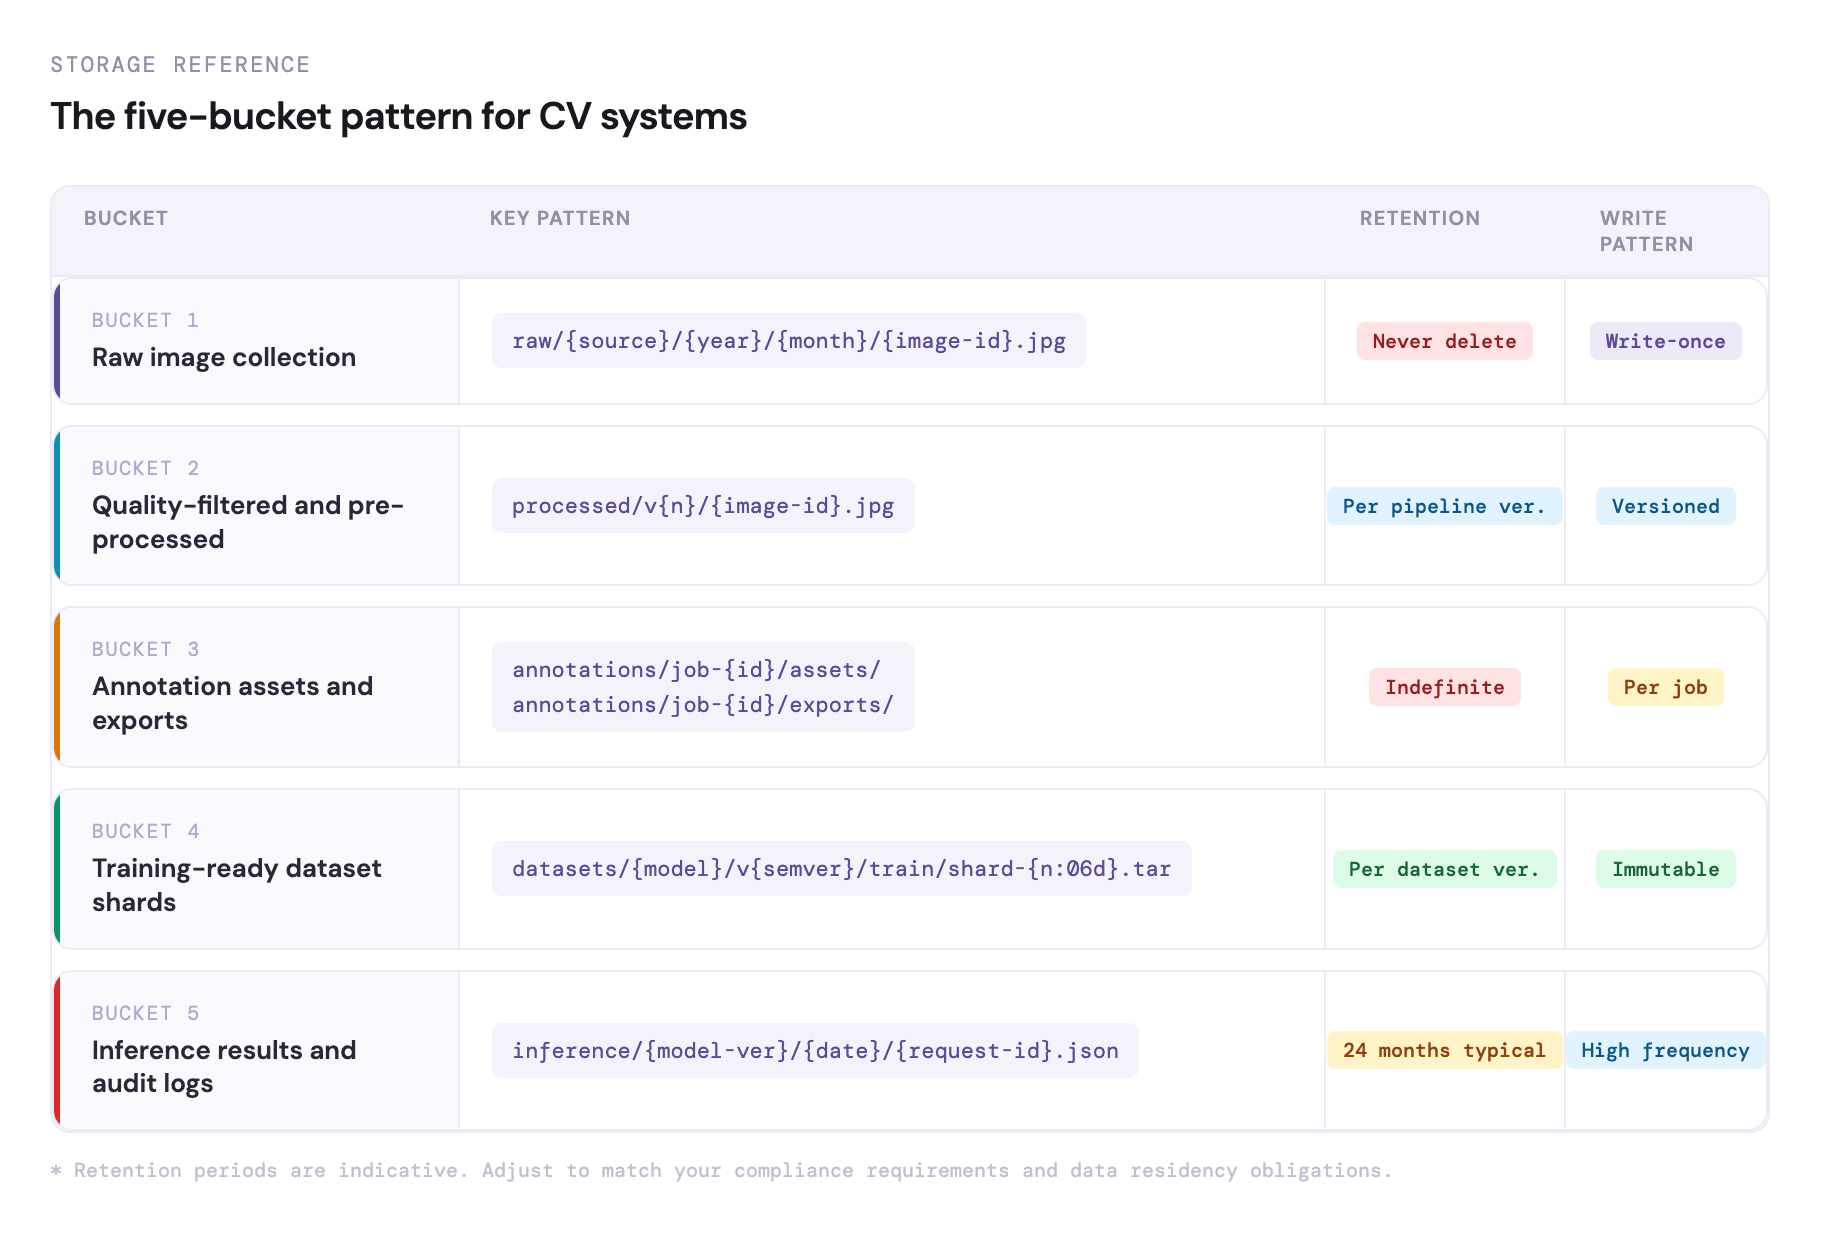Click the "Raw image collection" row title
The image size is (1822, 1236).
pos(224,358)
